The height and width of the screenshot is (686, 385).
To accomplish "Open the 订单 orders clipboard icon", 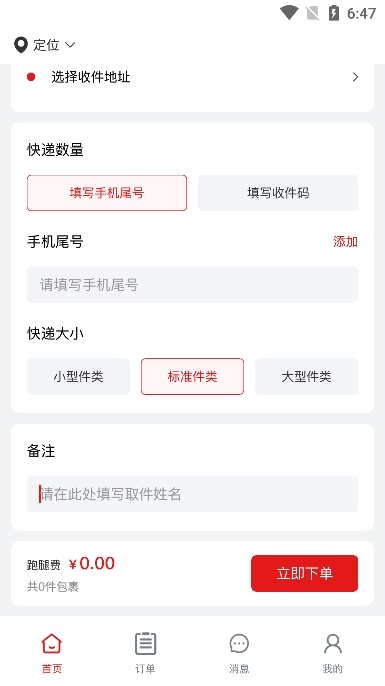I will tap(145, 644).
